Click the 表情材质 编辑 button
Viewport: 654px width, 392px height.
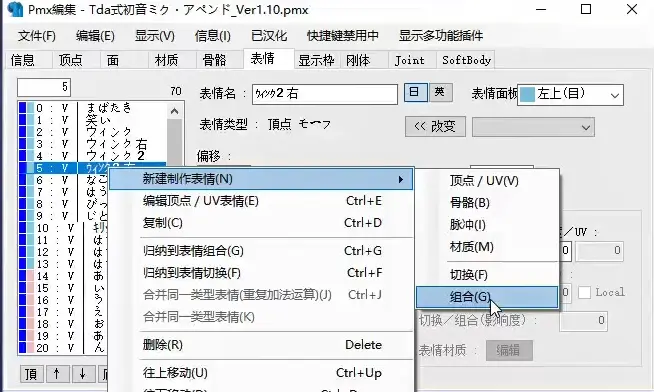(509, 350)
